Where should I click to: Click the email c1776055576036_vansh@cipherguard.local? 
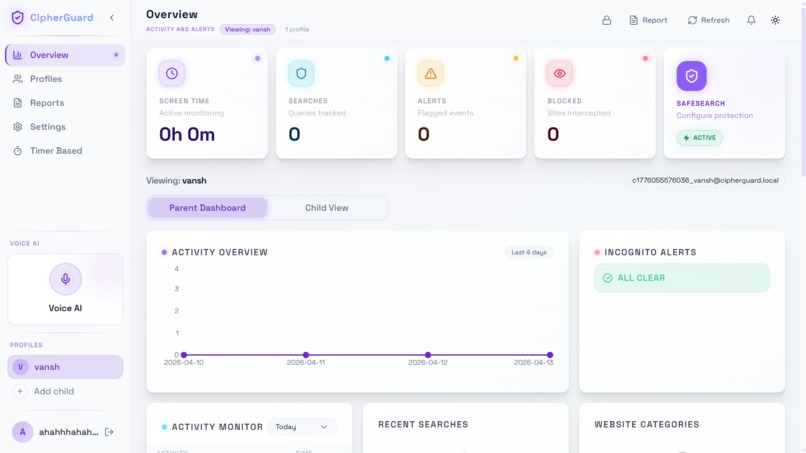click(x=705, y=180)
